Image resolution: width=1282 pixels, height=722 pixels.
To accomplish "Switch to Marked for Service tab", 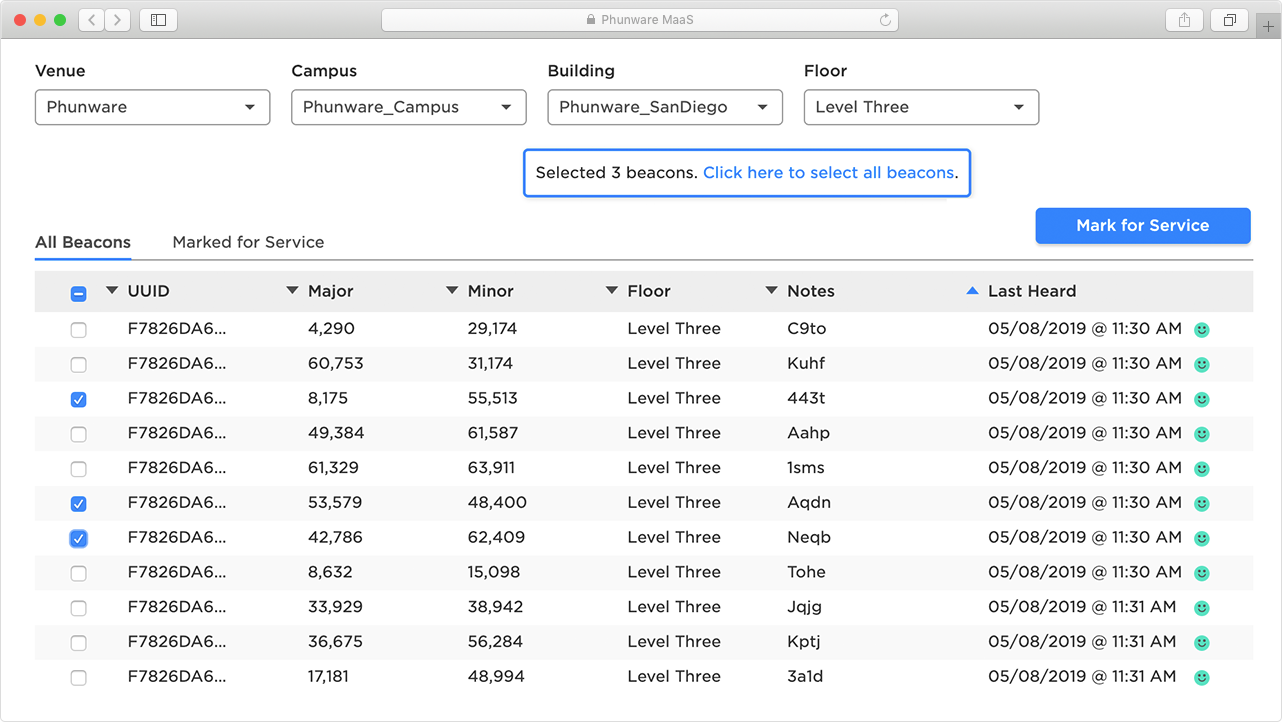I will click(x=248, y=242).
